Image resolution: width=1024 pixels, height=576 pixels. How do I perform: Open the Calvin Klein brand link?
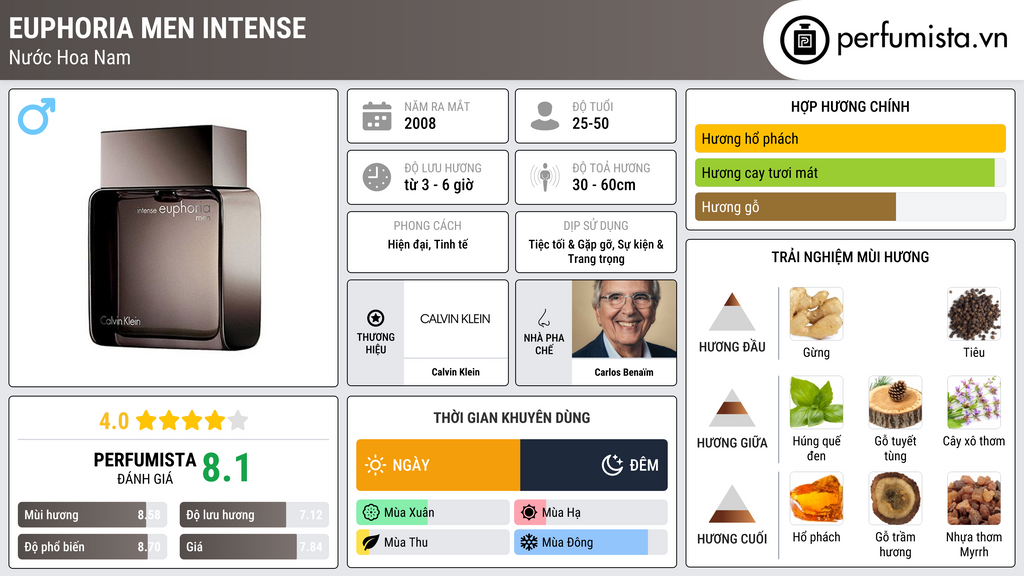click(x=455, y=319)
